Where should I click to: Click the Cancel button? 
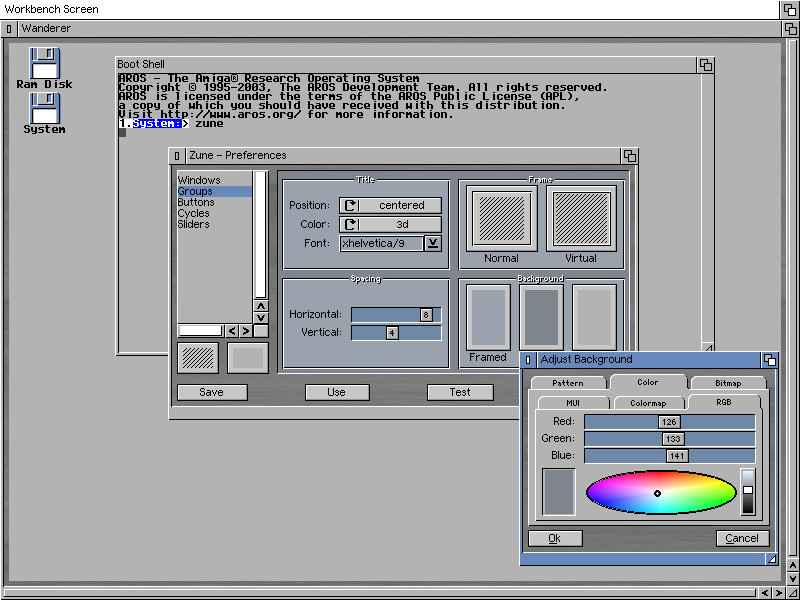pos(742,539)
